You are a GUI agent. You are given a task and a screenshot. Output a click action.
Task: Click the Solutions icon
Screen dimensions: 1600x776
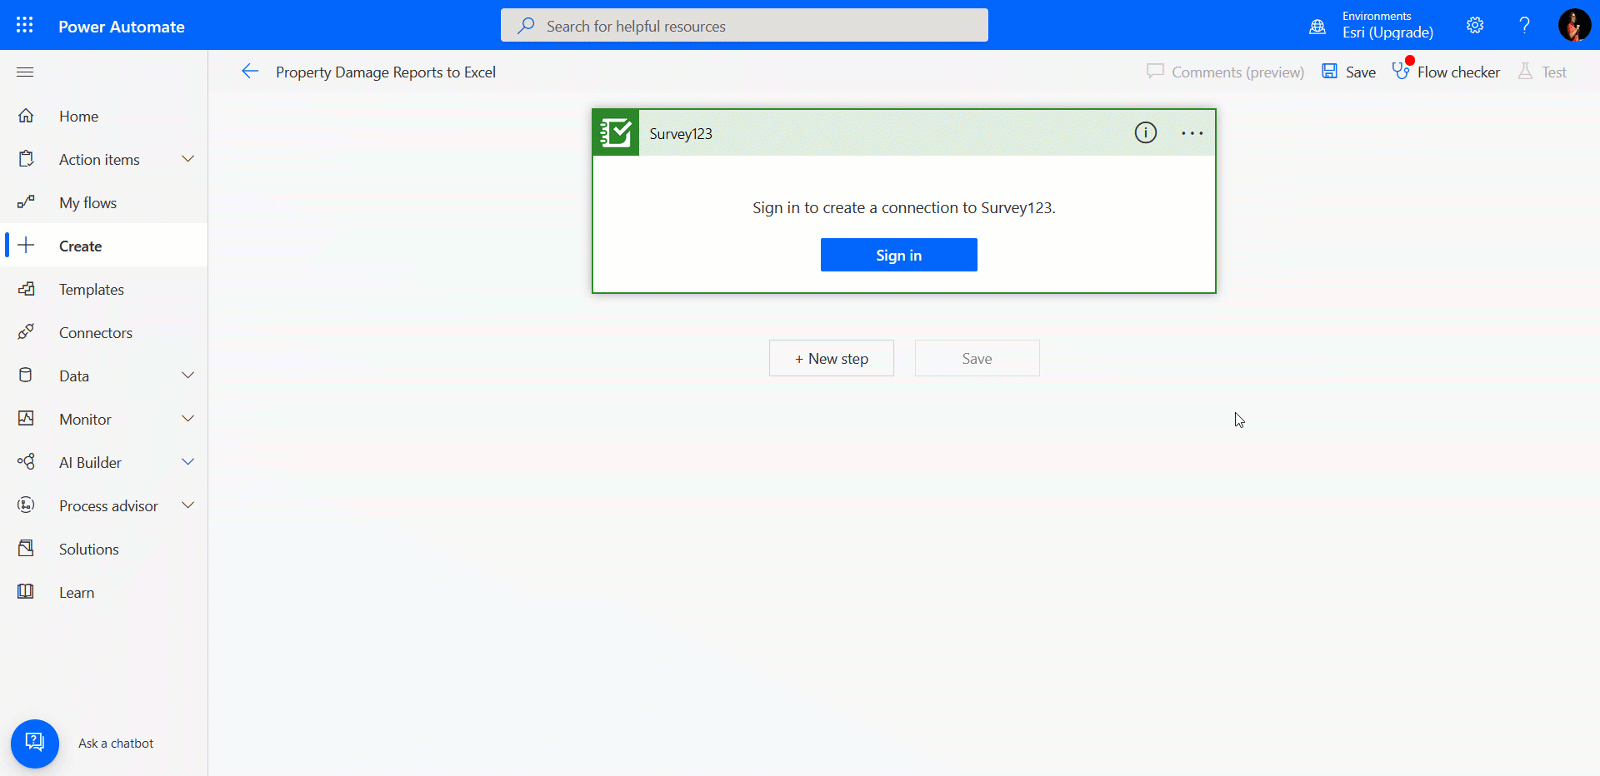coord(26,548)
